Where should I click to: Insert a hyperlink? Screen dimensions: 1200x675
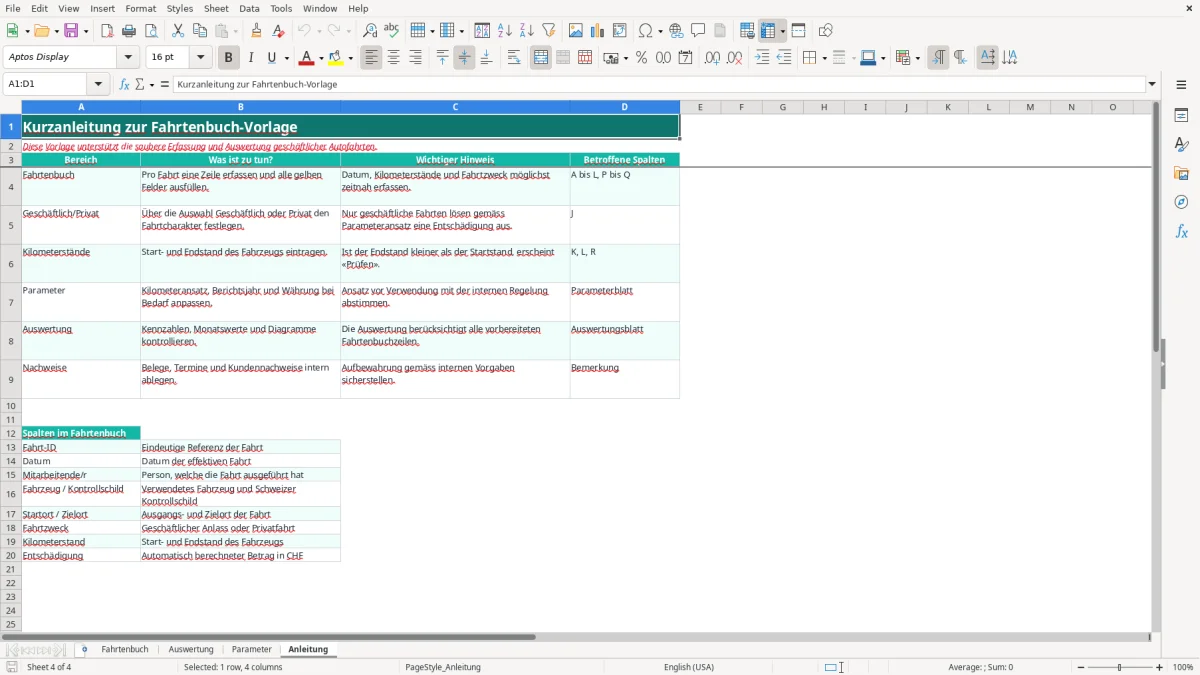677,31
